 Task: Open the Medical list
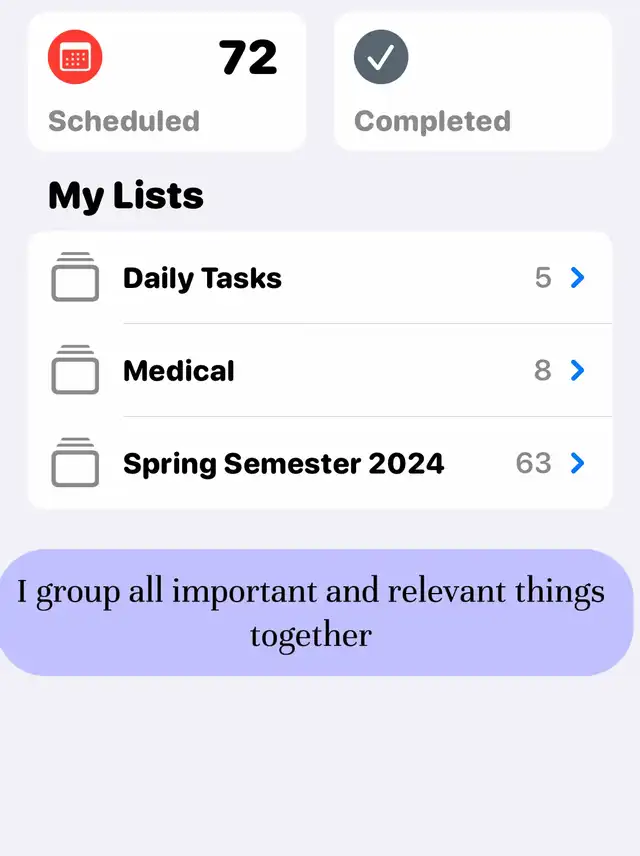click(320, 370)
